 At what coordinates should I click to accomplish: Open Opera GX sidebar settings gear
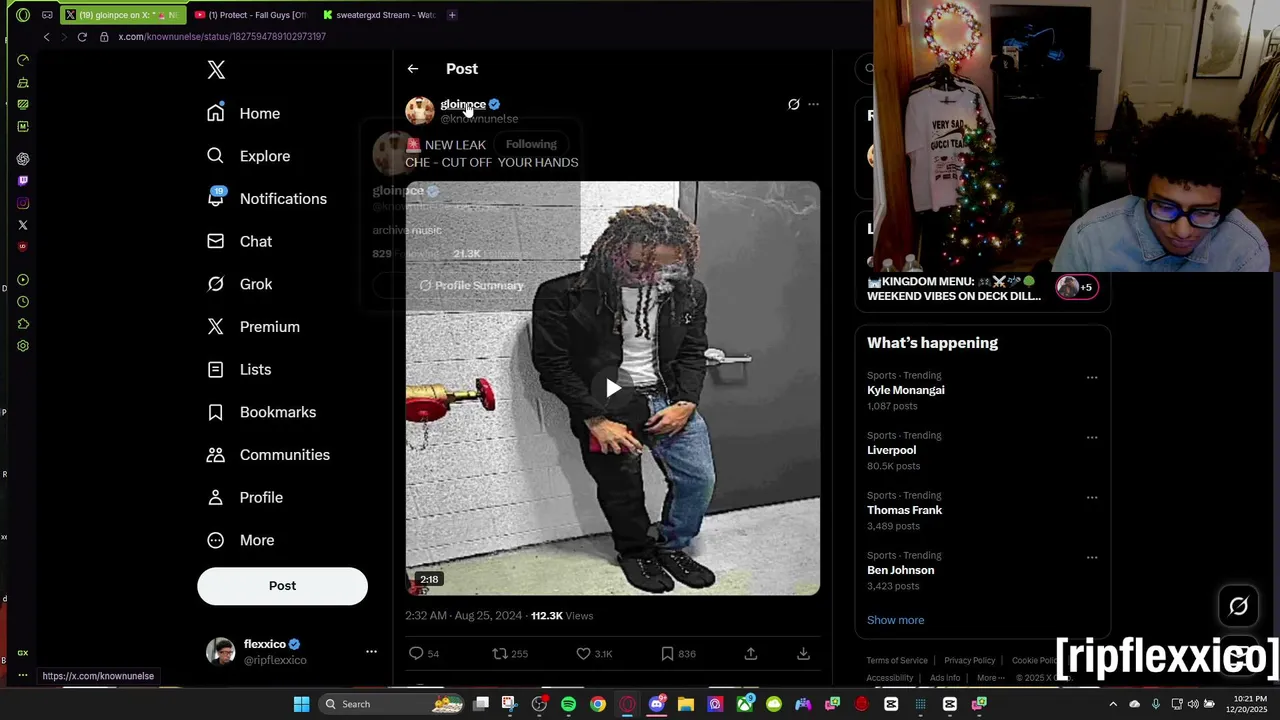coord(23,346)
